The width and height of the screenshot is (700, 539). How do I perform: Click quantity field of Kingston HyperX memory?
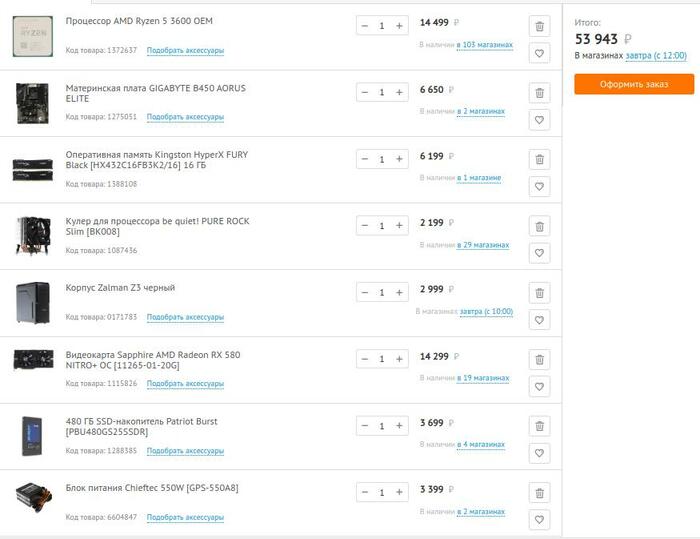coord(382,159)
